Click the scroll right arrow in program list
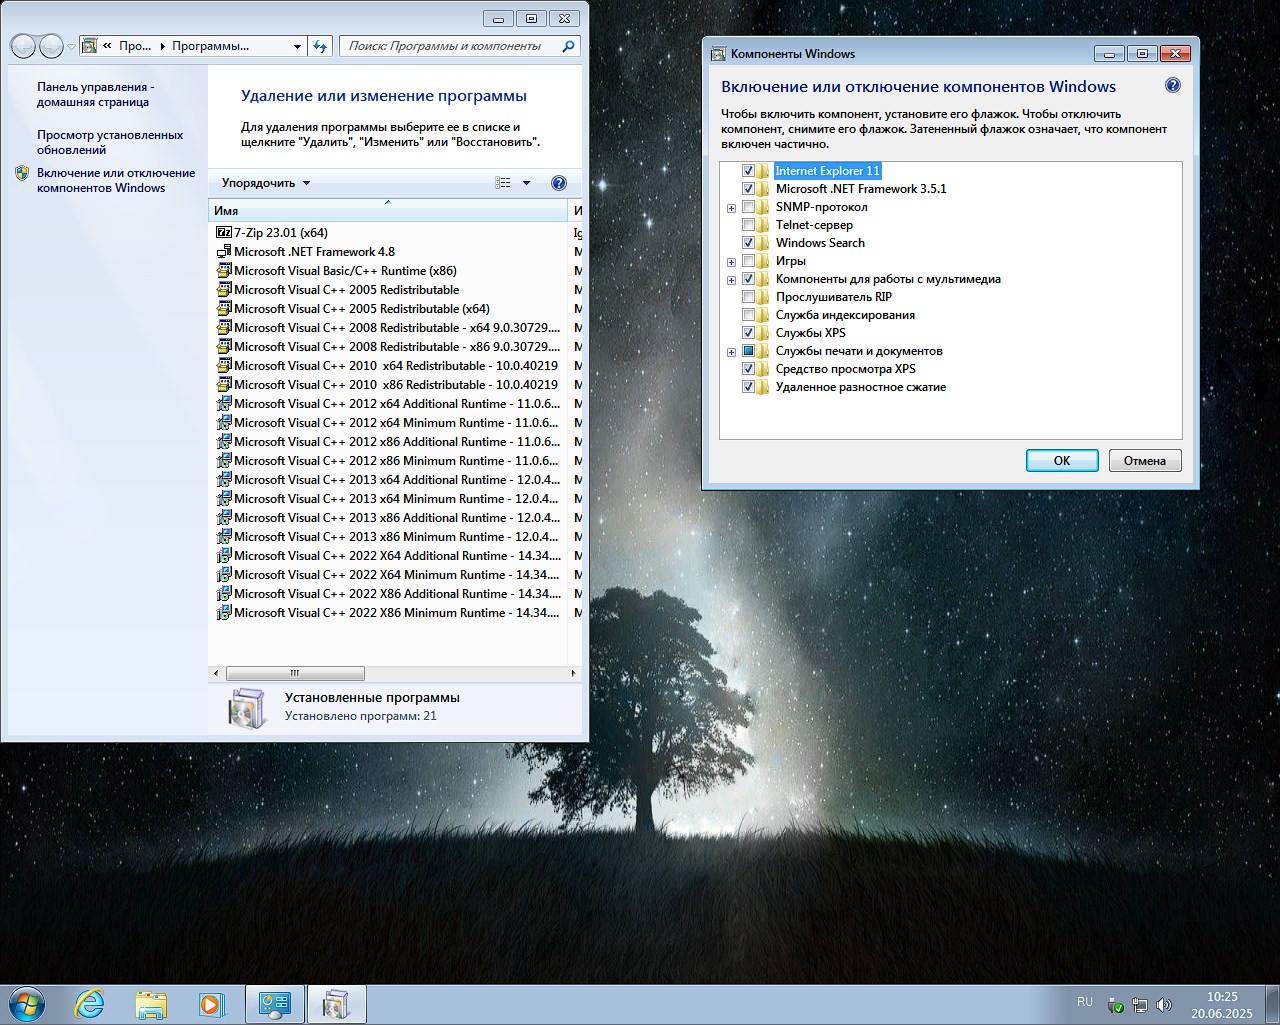This screenshot has height=1025, width=1280. click(573, 673)
